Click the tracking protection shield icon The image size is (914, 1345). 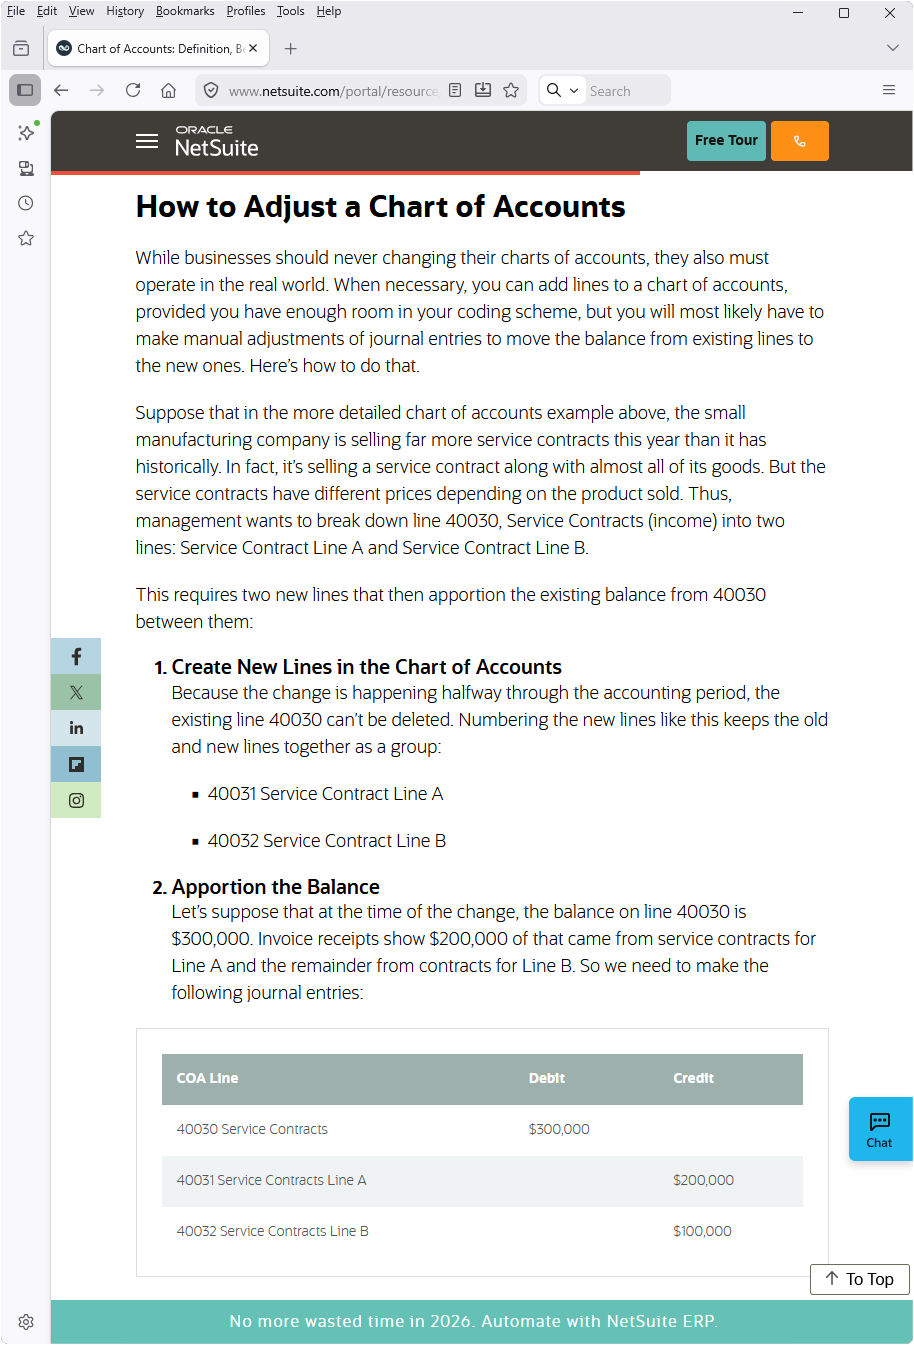[x=211, y=90]
